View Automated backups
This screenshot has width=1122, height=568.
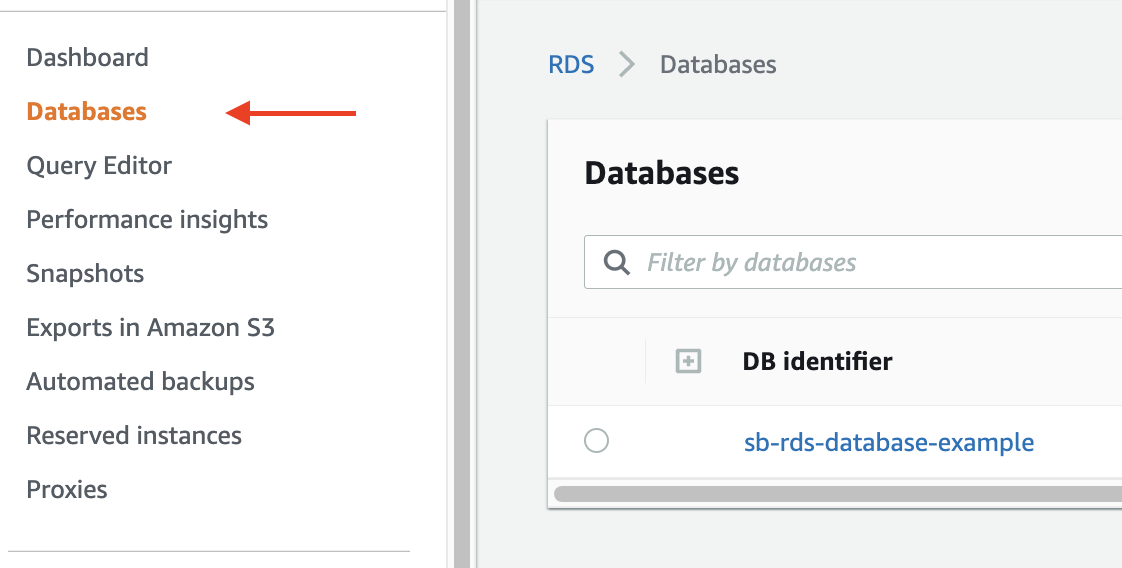140,382
